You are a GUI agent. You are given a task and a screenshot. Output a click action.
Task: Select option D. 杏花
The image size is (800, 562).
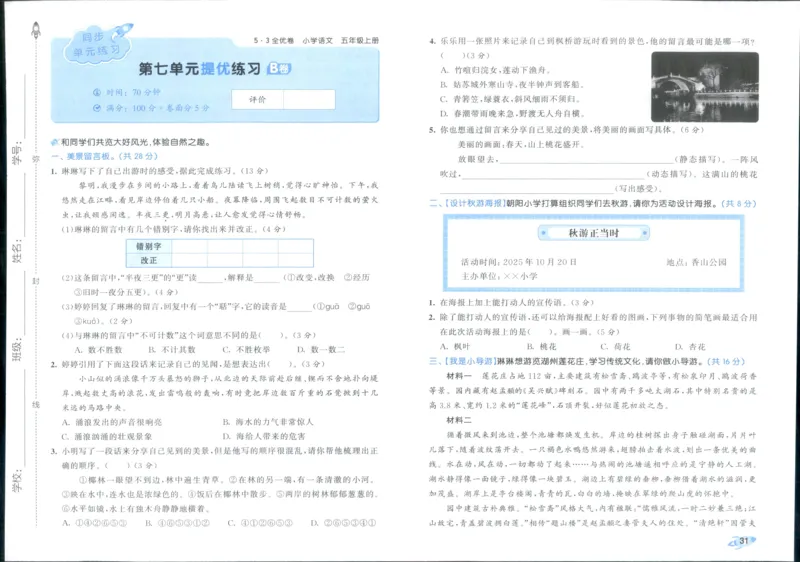click(x=690, y=346)
